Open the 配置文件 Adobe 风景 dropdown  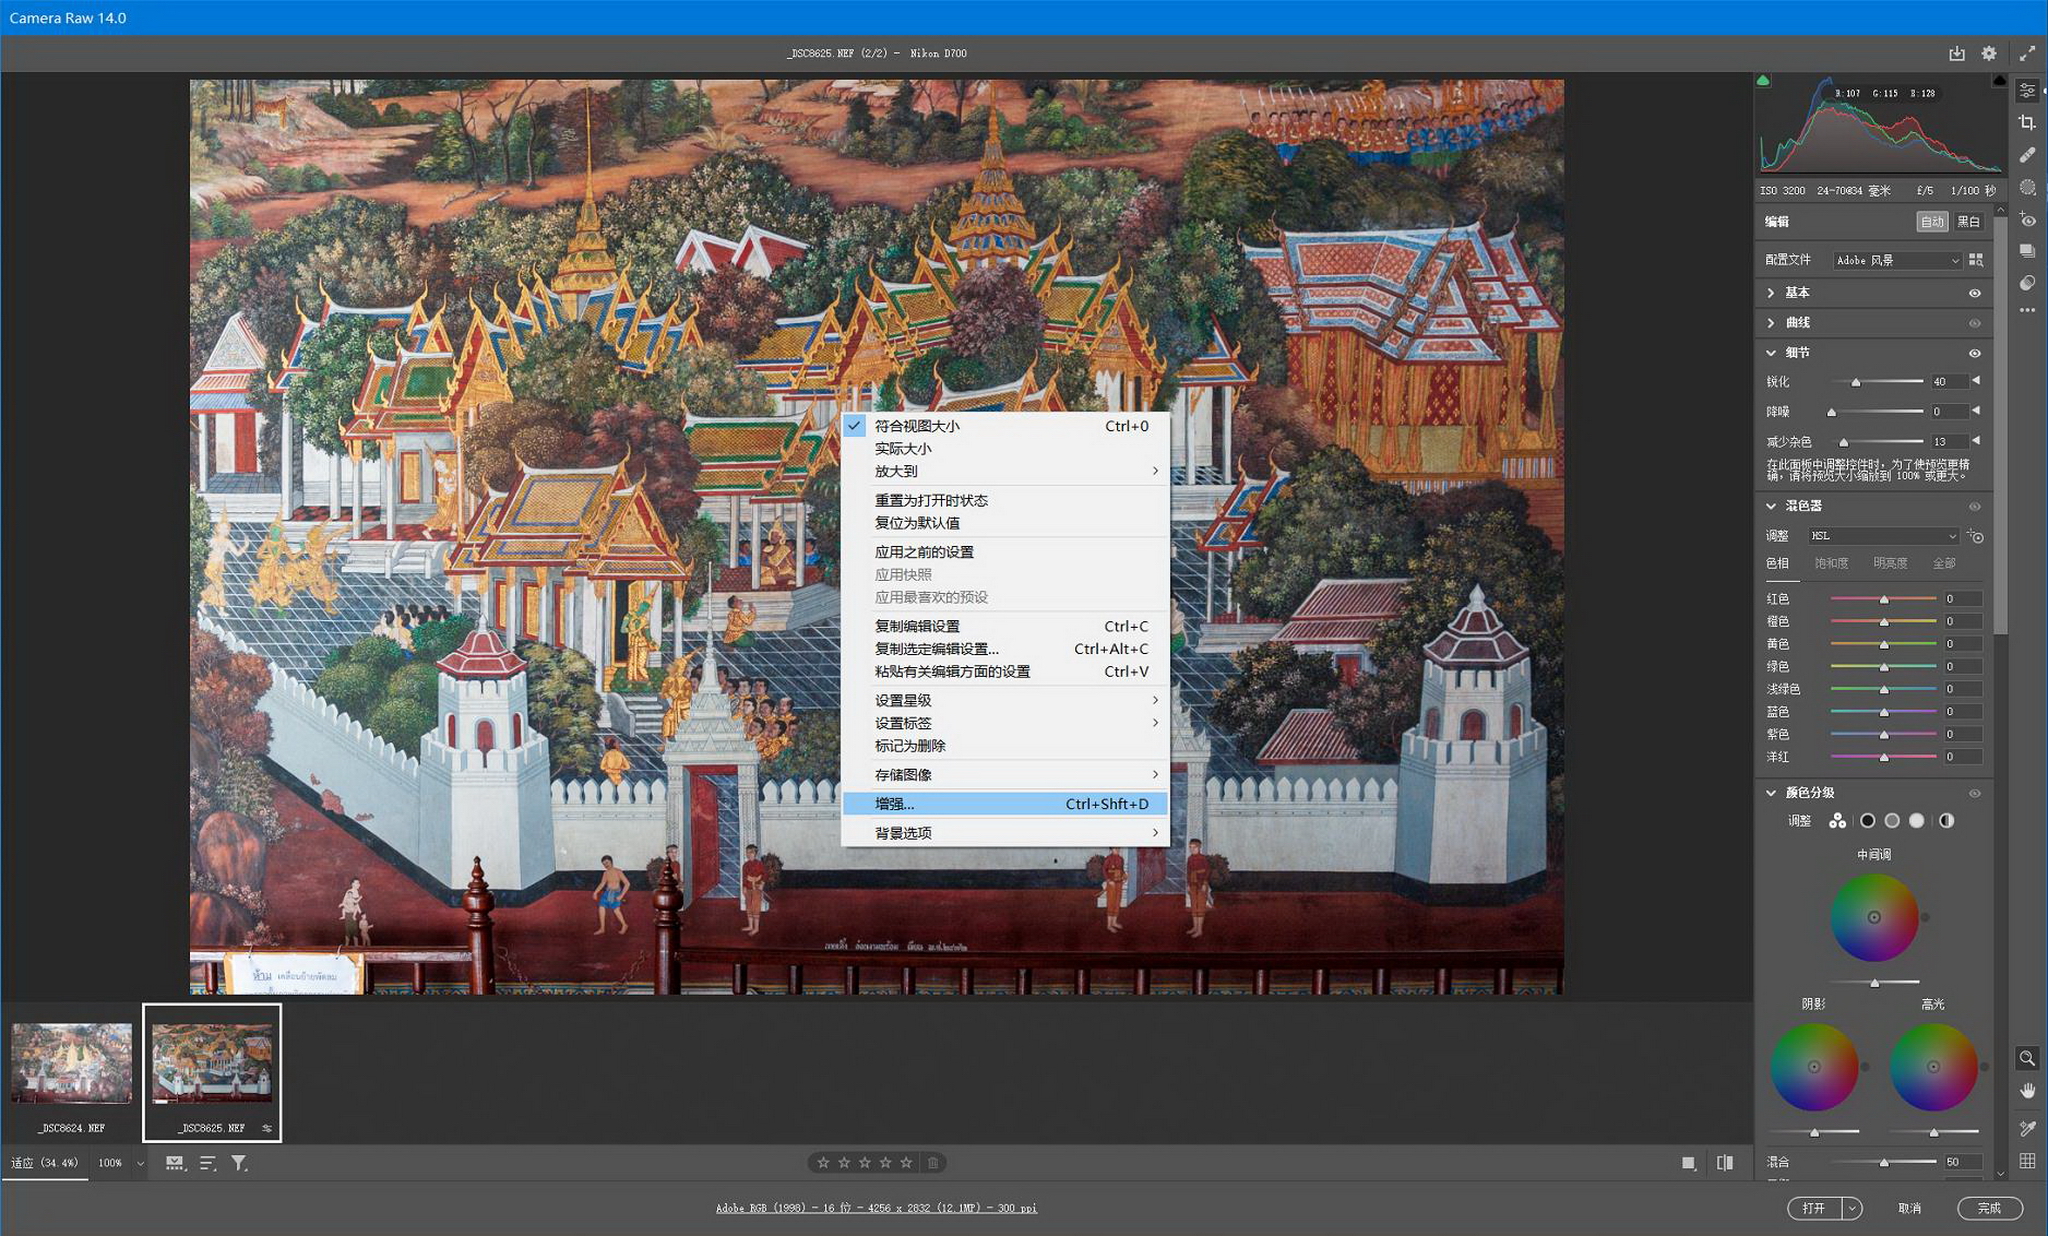(x=1897, y=260)
